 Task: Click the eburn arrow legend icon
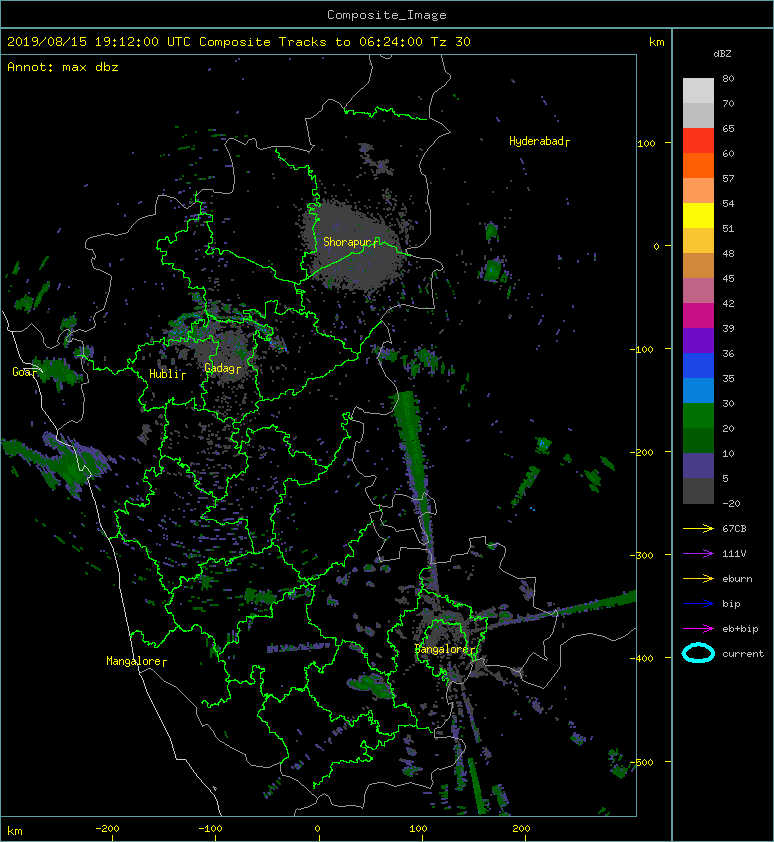(x=698, y=578)
